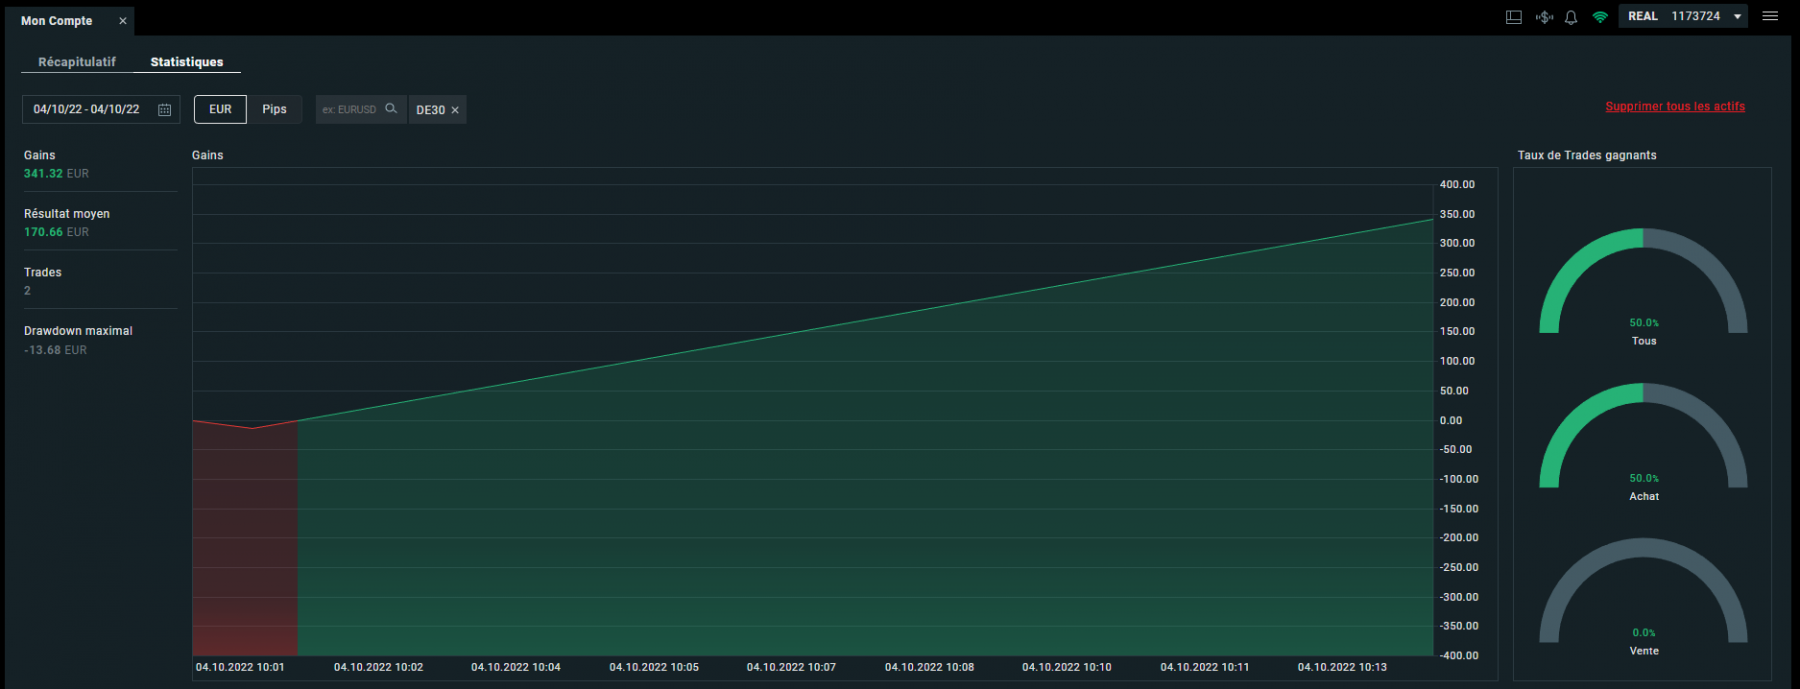This screenshot has height=689, width=1800.
Task: Click the Achat win rate gauge
Action: (x=1643, y=440)
